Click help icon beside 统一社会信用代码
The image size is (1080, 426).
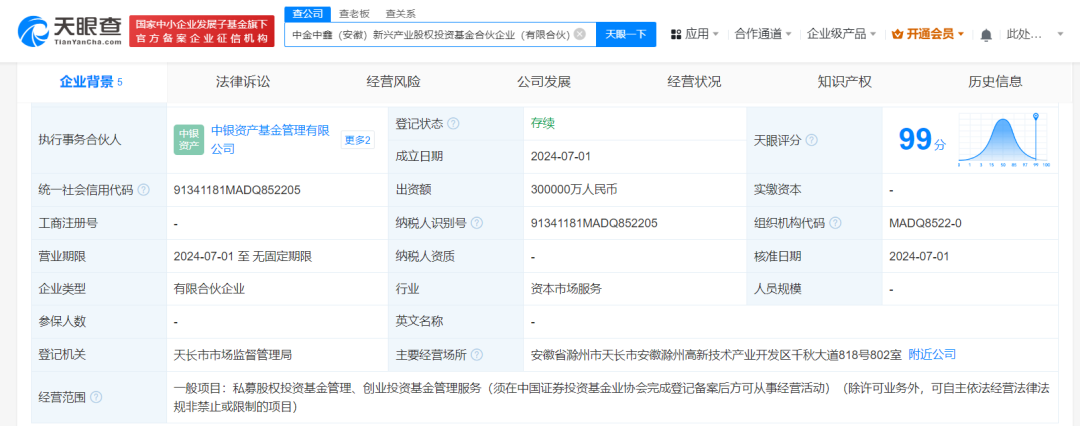(x=144, y=189)
